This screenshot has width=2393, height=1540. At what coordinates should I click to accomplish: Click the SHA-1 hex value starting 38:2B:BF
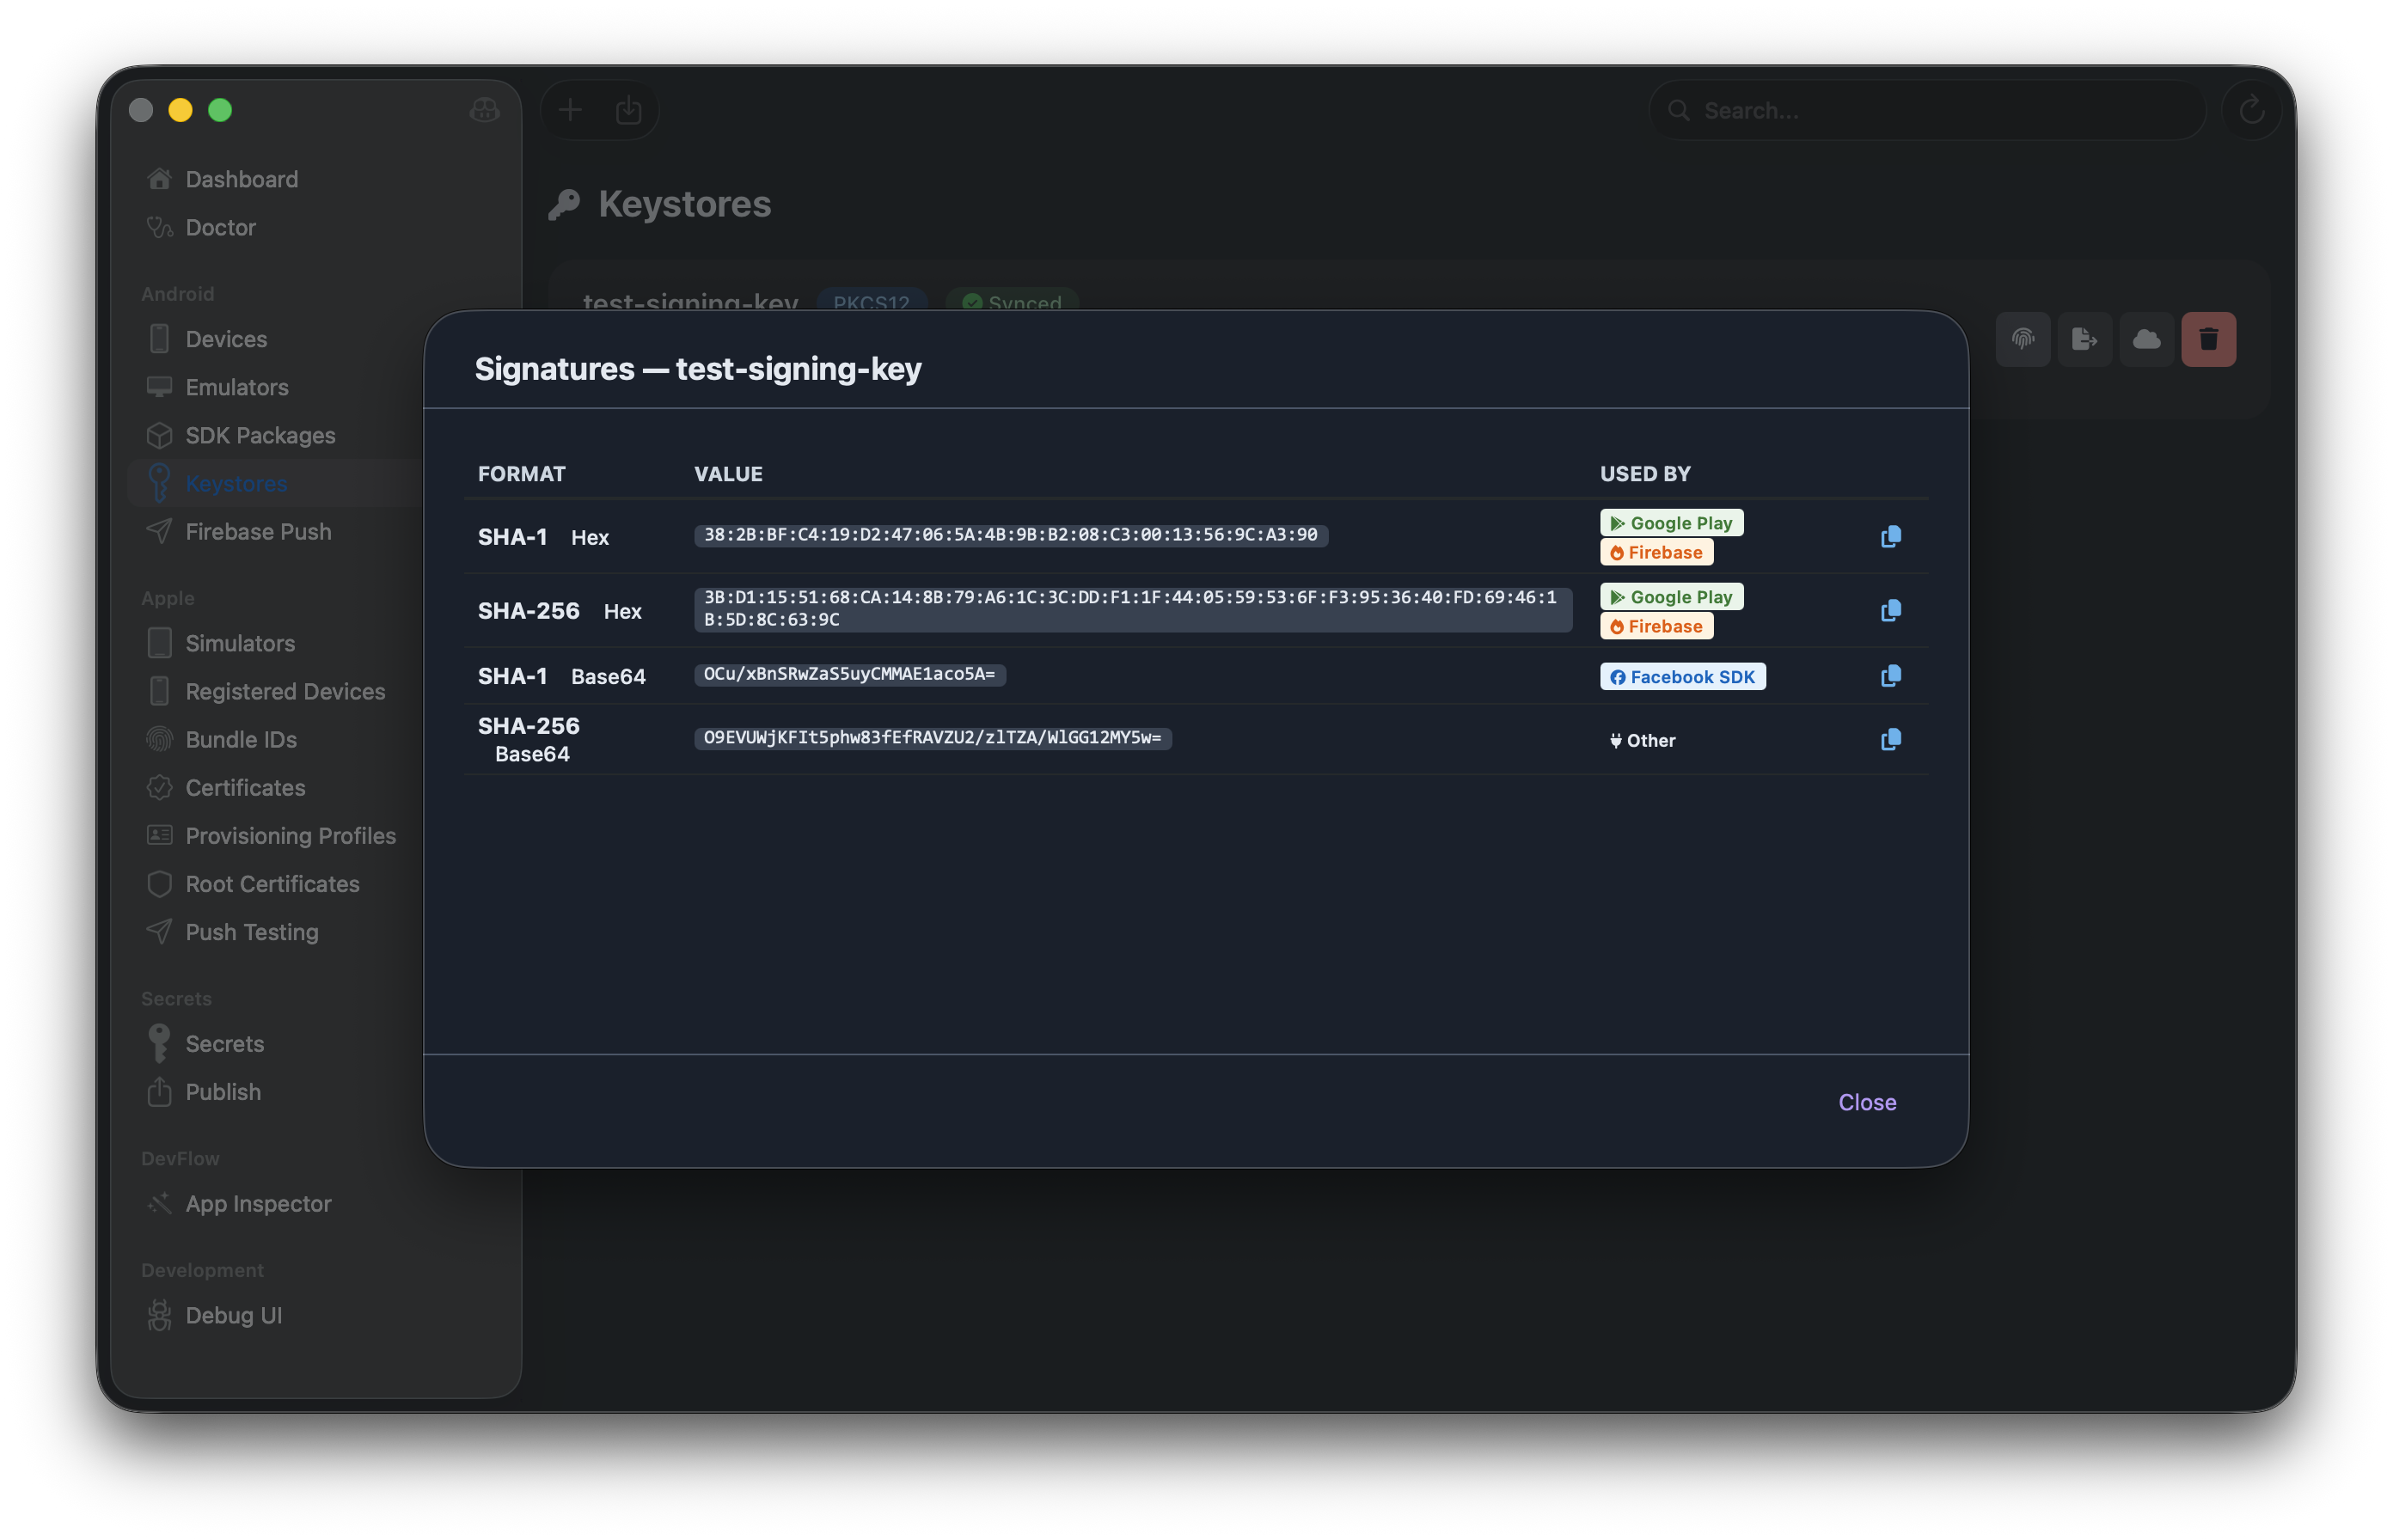coord(1010,535)
